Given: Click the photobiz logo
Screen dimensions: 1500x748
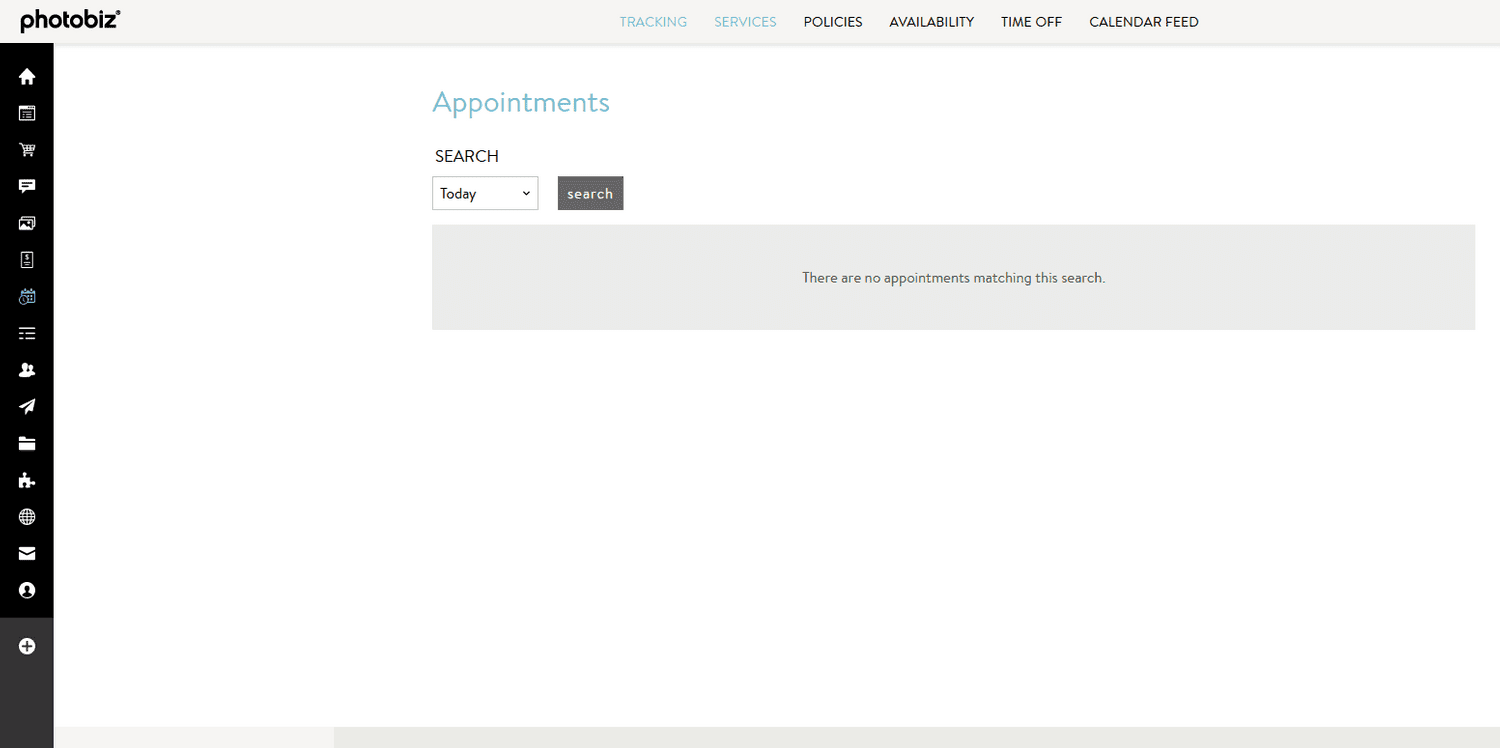Looking at the screenshot, I should (x=69, y=20).
